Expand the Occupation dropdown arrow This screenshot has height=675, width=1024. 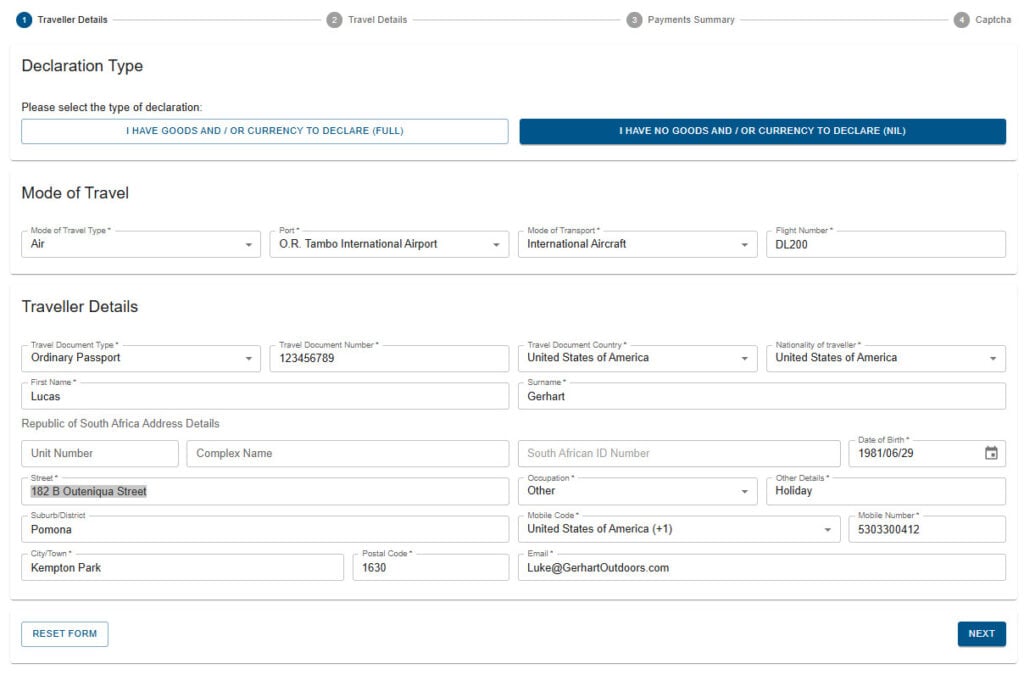[x=744, y=492]
